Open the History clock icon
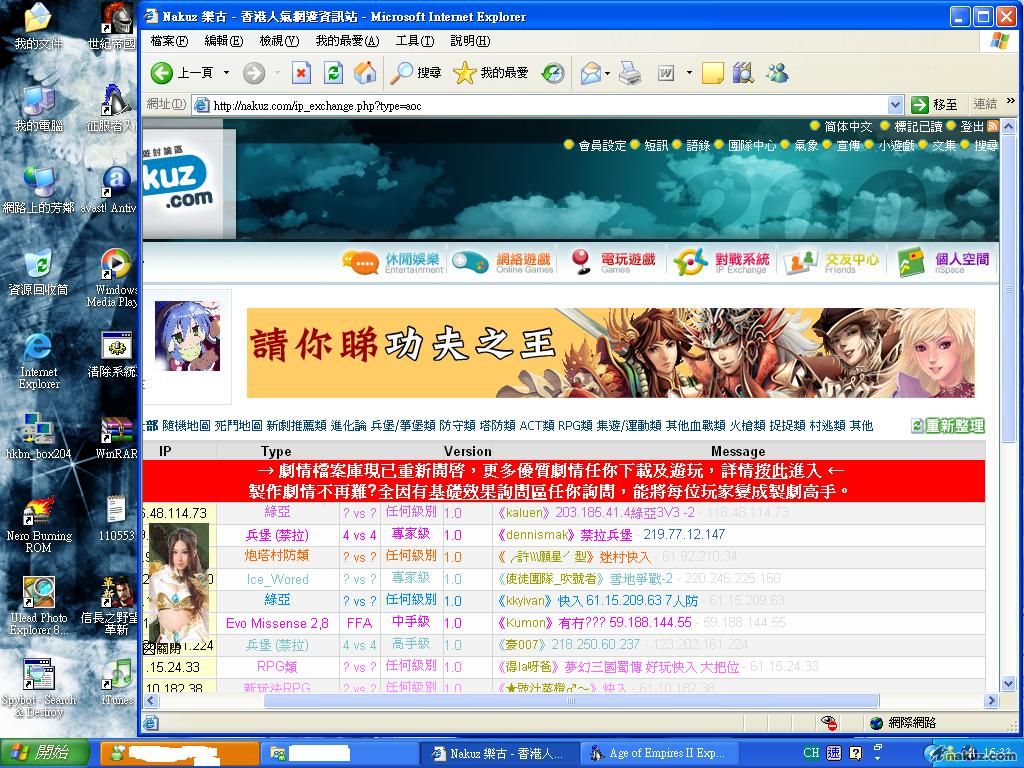The image size is (1024, 768). click(x=553, y=73)
